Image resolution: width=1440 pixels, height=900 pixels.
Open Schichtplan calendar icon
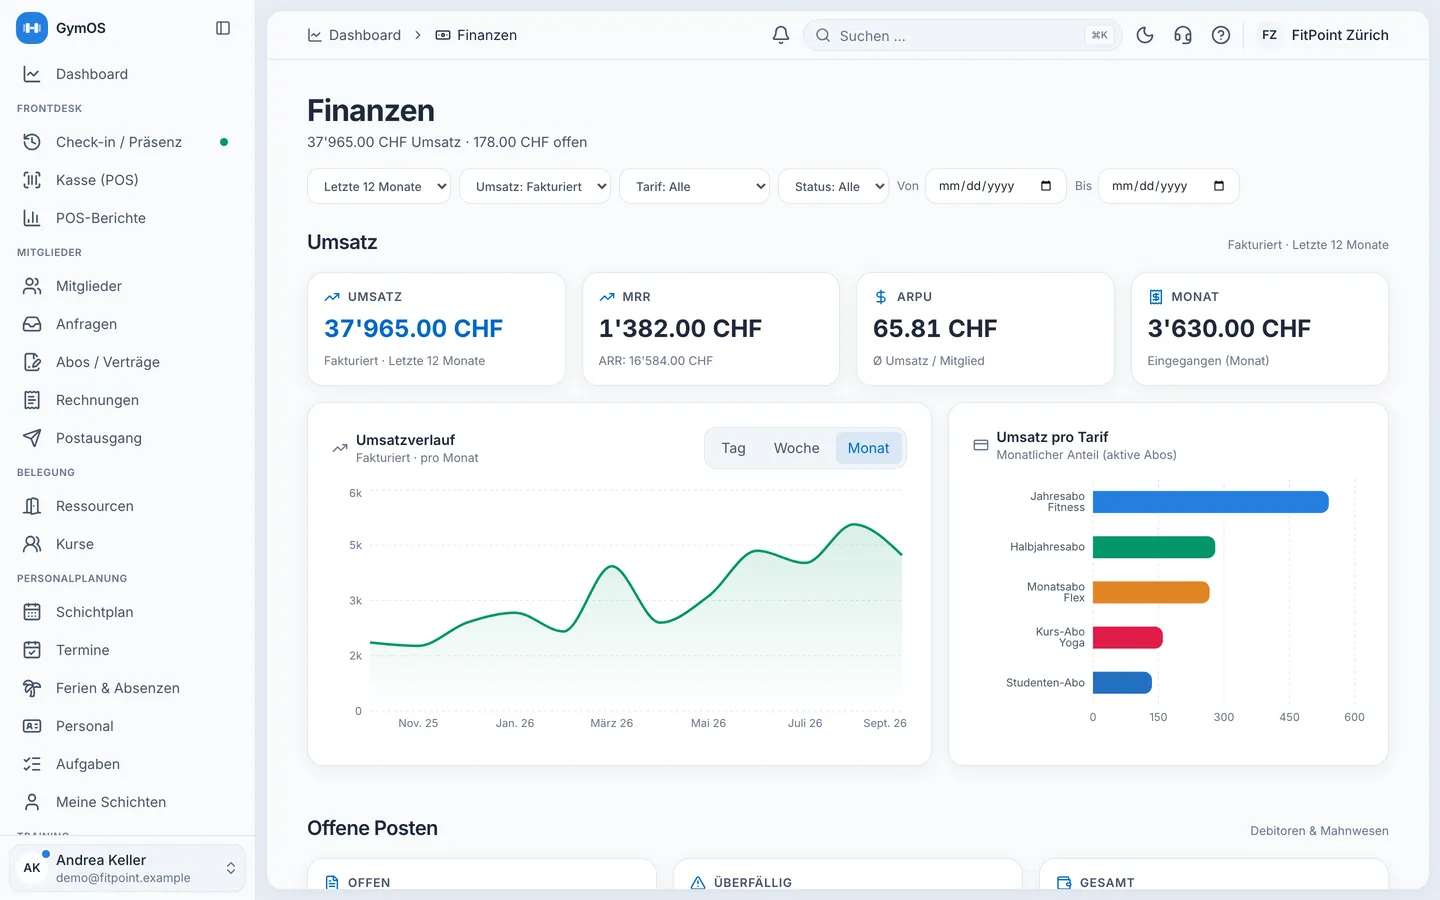[32, 612]
